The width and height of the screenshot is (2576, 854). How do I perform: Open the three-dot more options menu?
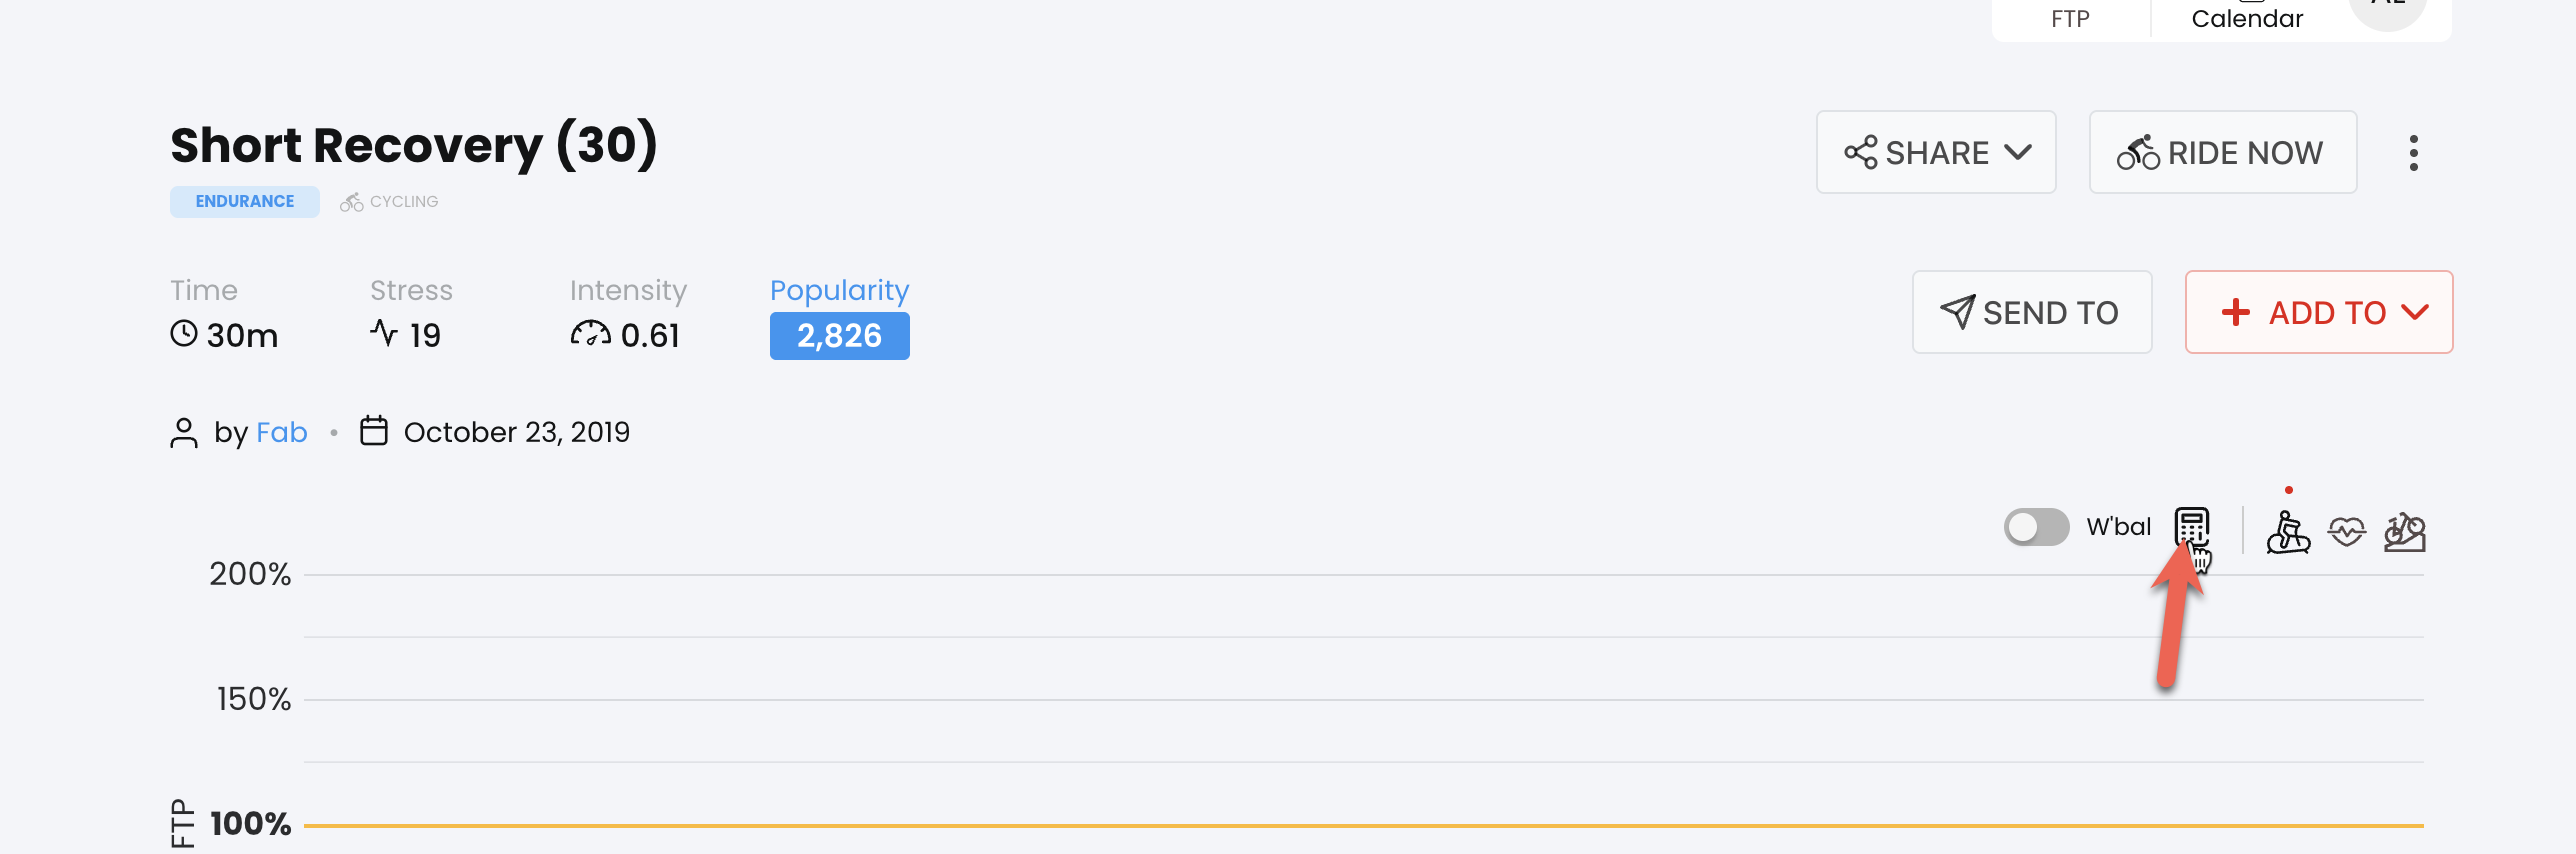2413,153
